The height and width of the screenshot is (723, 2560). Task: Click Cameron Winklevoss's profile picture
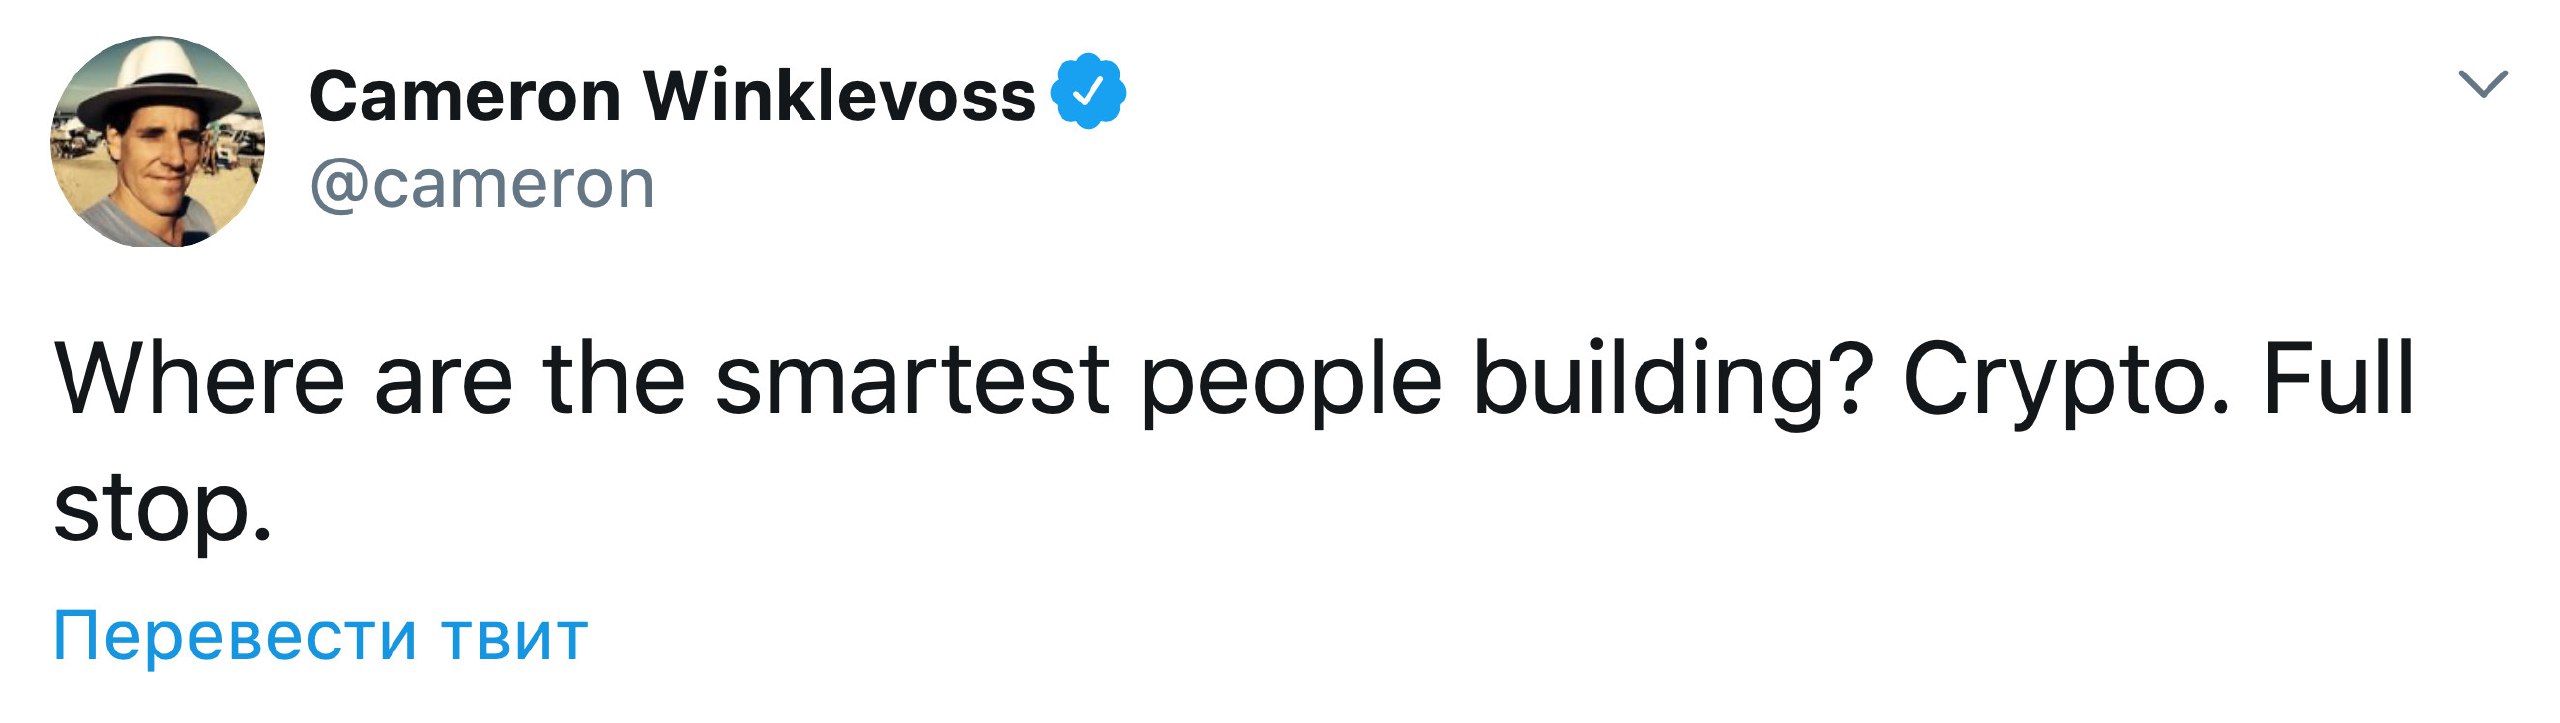(x=158, y=142)
